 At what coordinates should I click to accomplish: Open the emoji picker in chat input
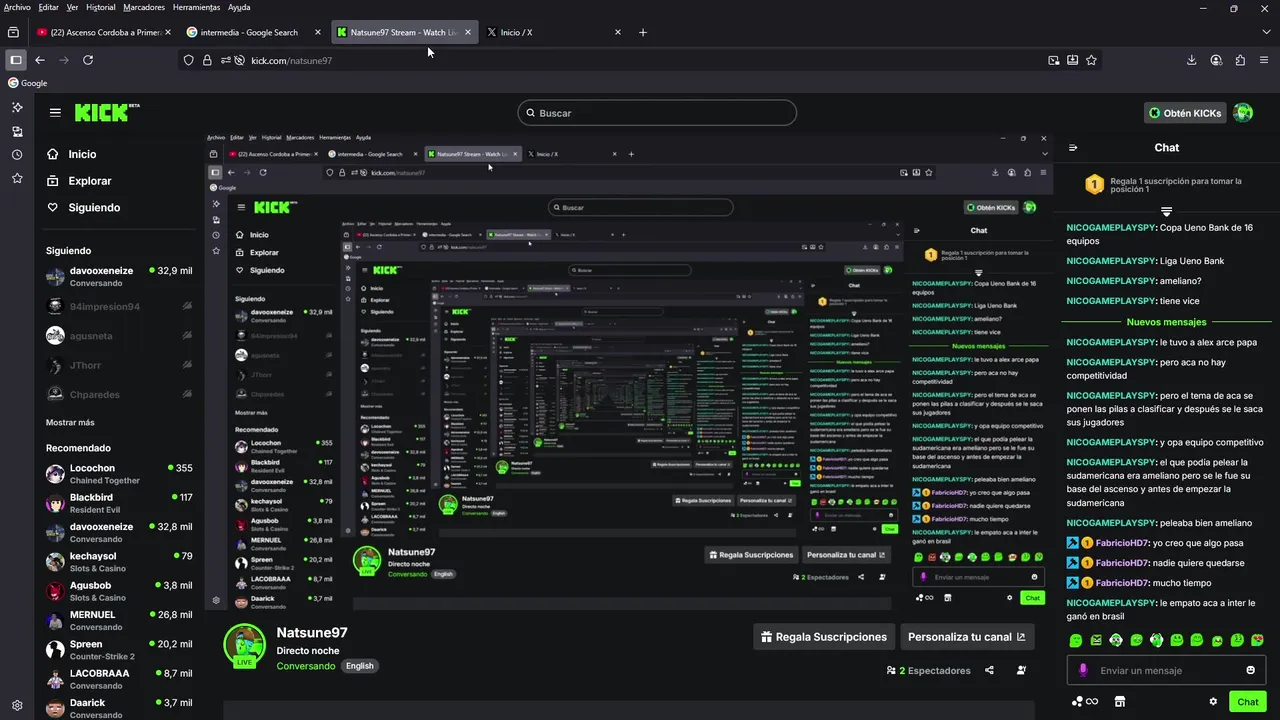click(x=1250, y=670)
